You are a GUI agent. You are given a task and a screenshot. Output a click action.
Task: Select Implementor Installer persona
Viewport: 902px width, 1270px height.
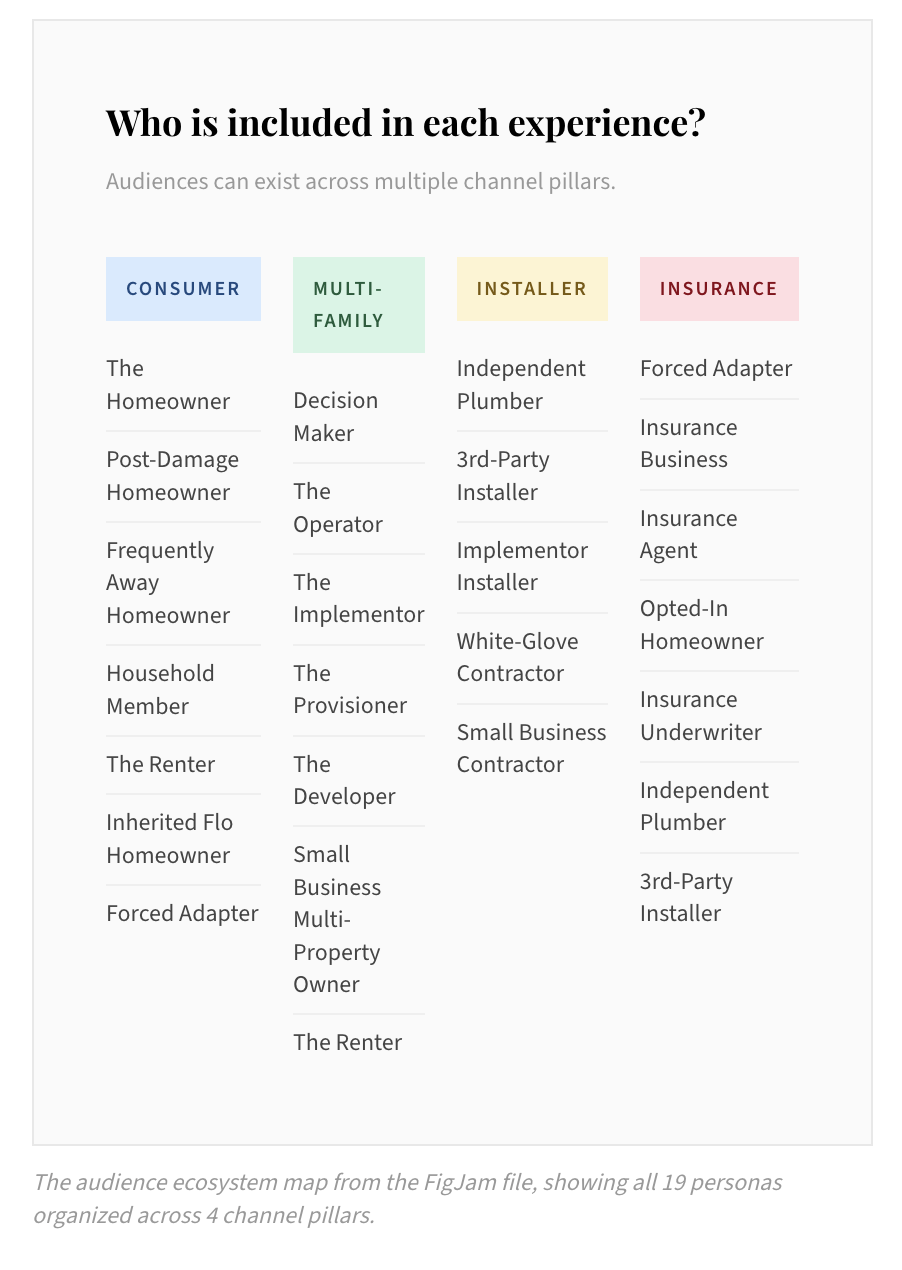[522, 566]
